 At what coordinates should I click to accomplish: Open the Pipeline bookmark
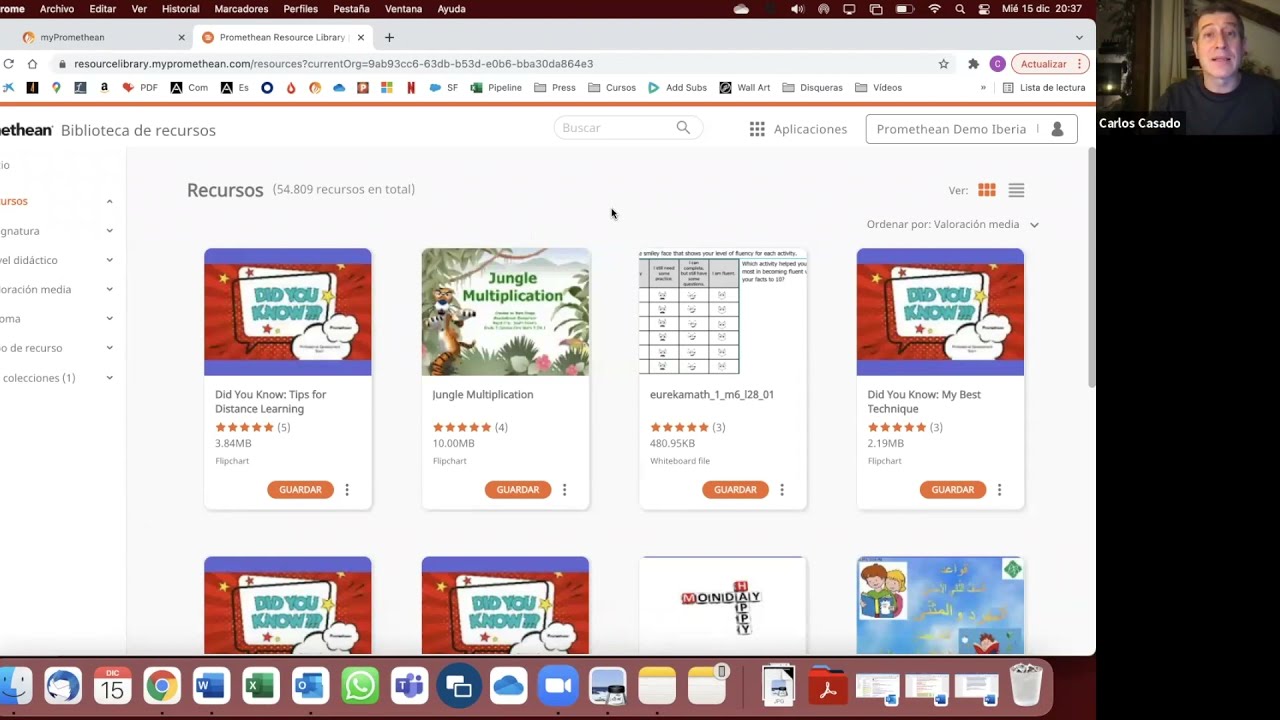click(x=496, y=88)
